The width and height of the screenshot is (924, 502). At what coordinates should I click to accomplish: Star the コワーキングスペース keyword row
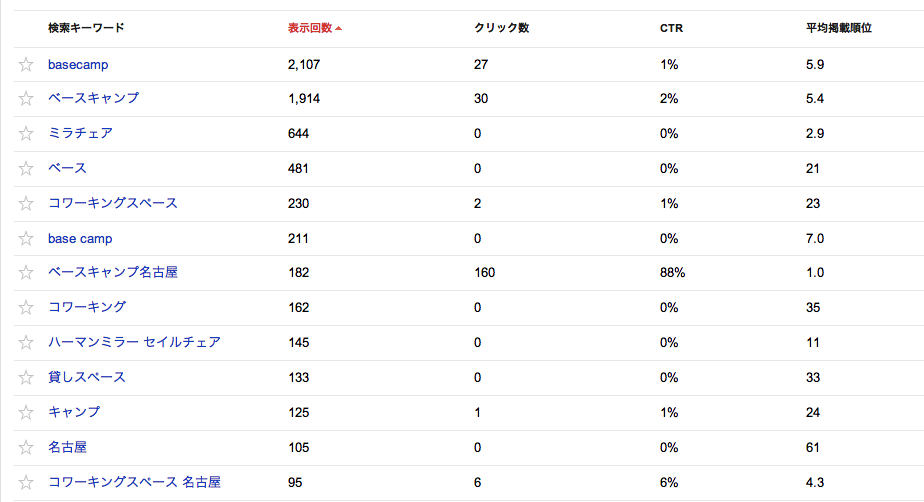[26, 204]
